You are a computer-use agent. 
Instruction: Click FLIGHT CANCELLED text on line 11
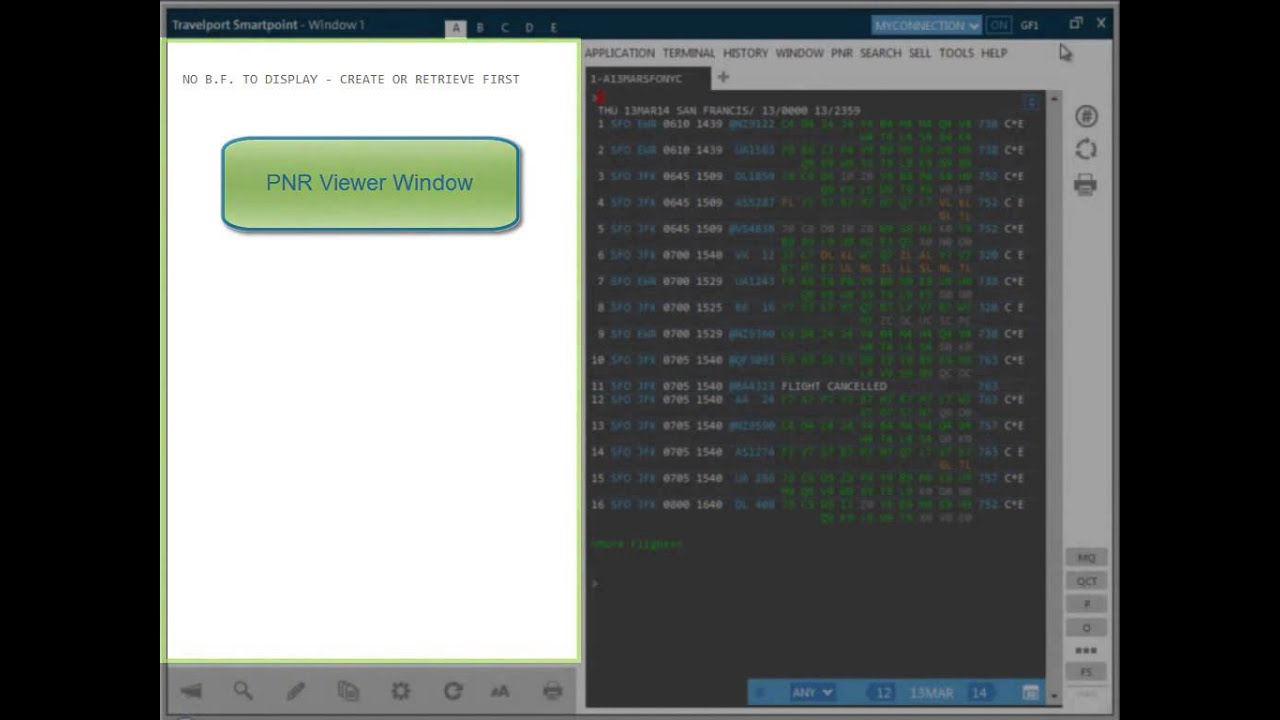point(833,386)
